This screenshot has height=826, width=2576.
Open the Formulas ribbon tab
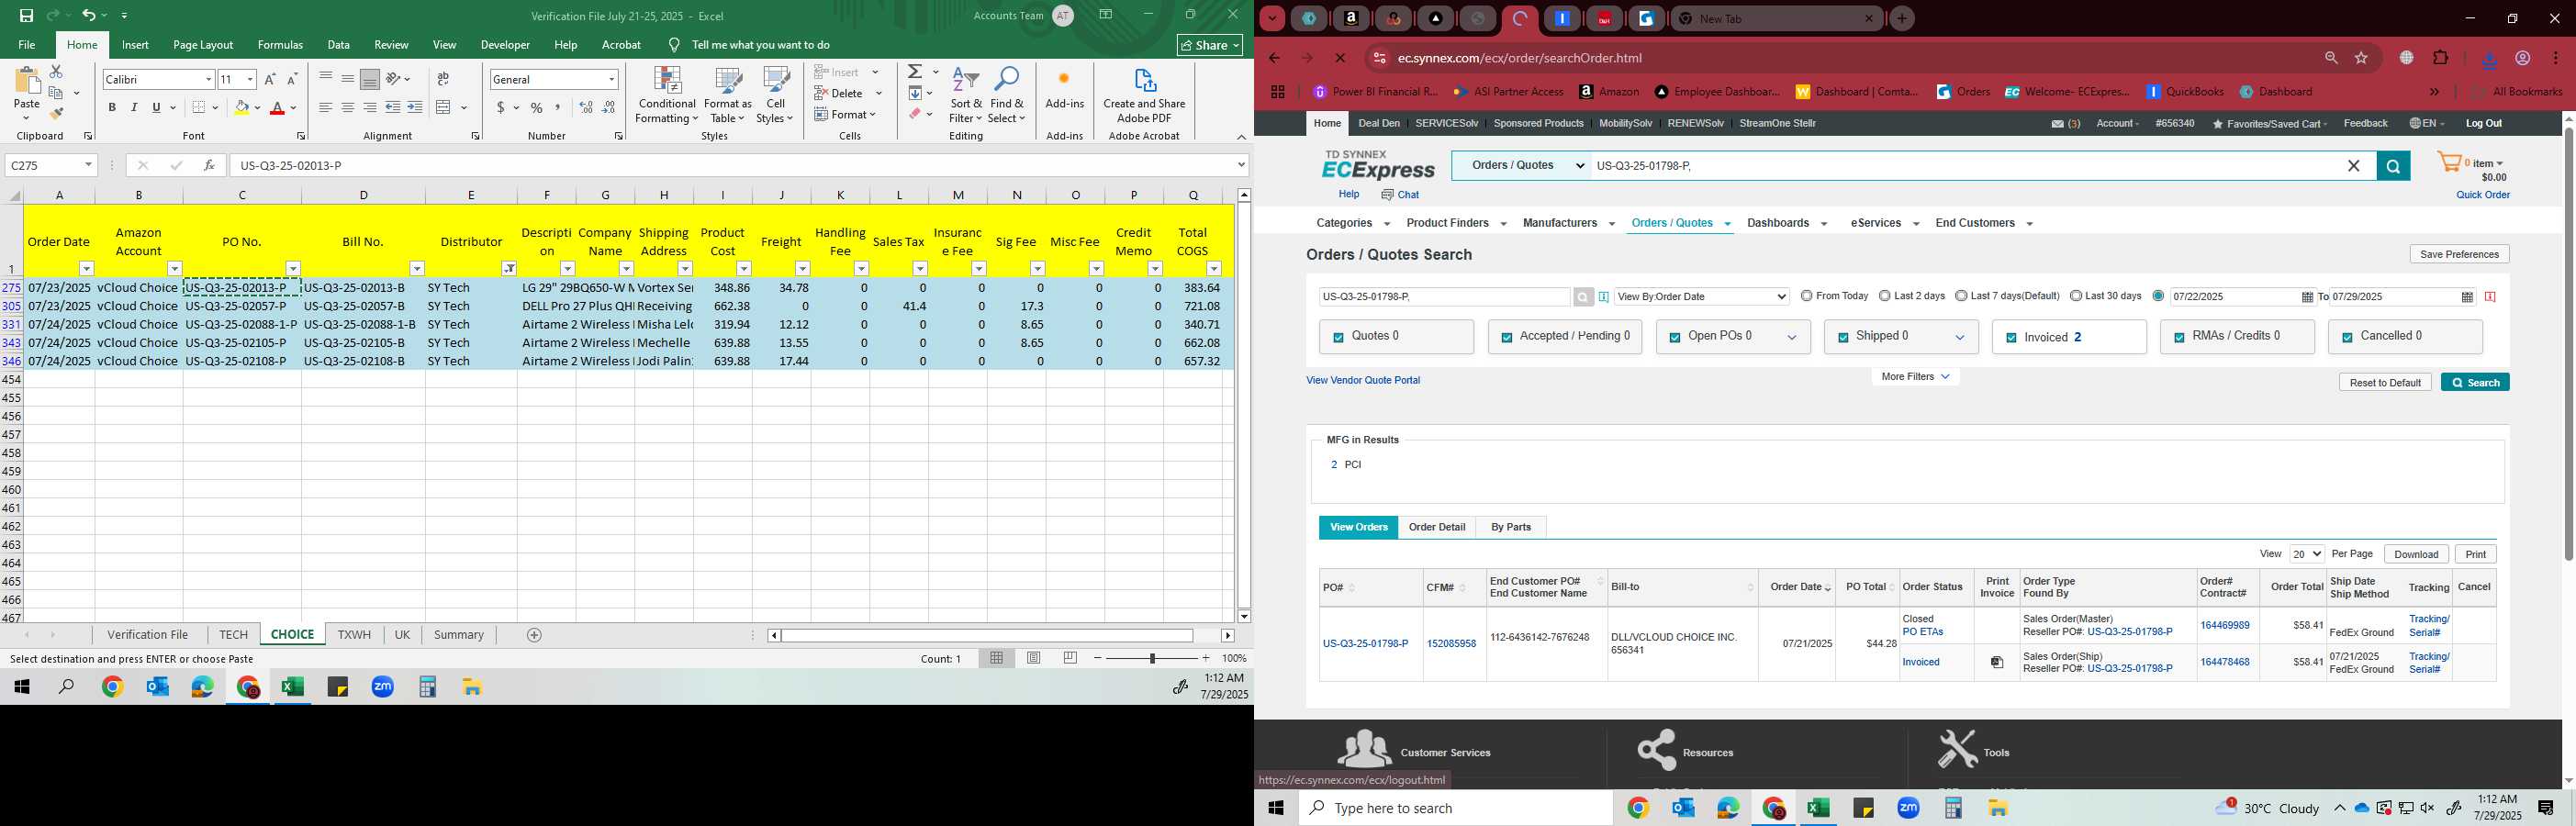pyautogui.click(x=280, y=45)
